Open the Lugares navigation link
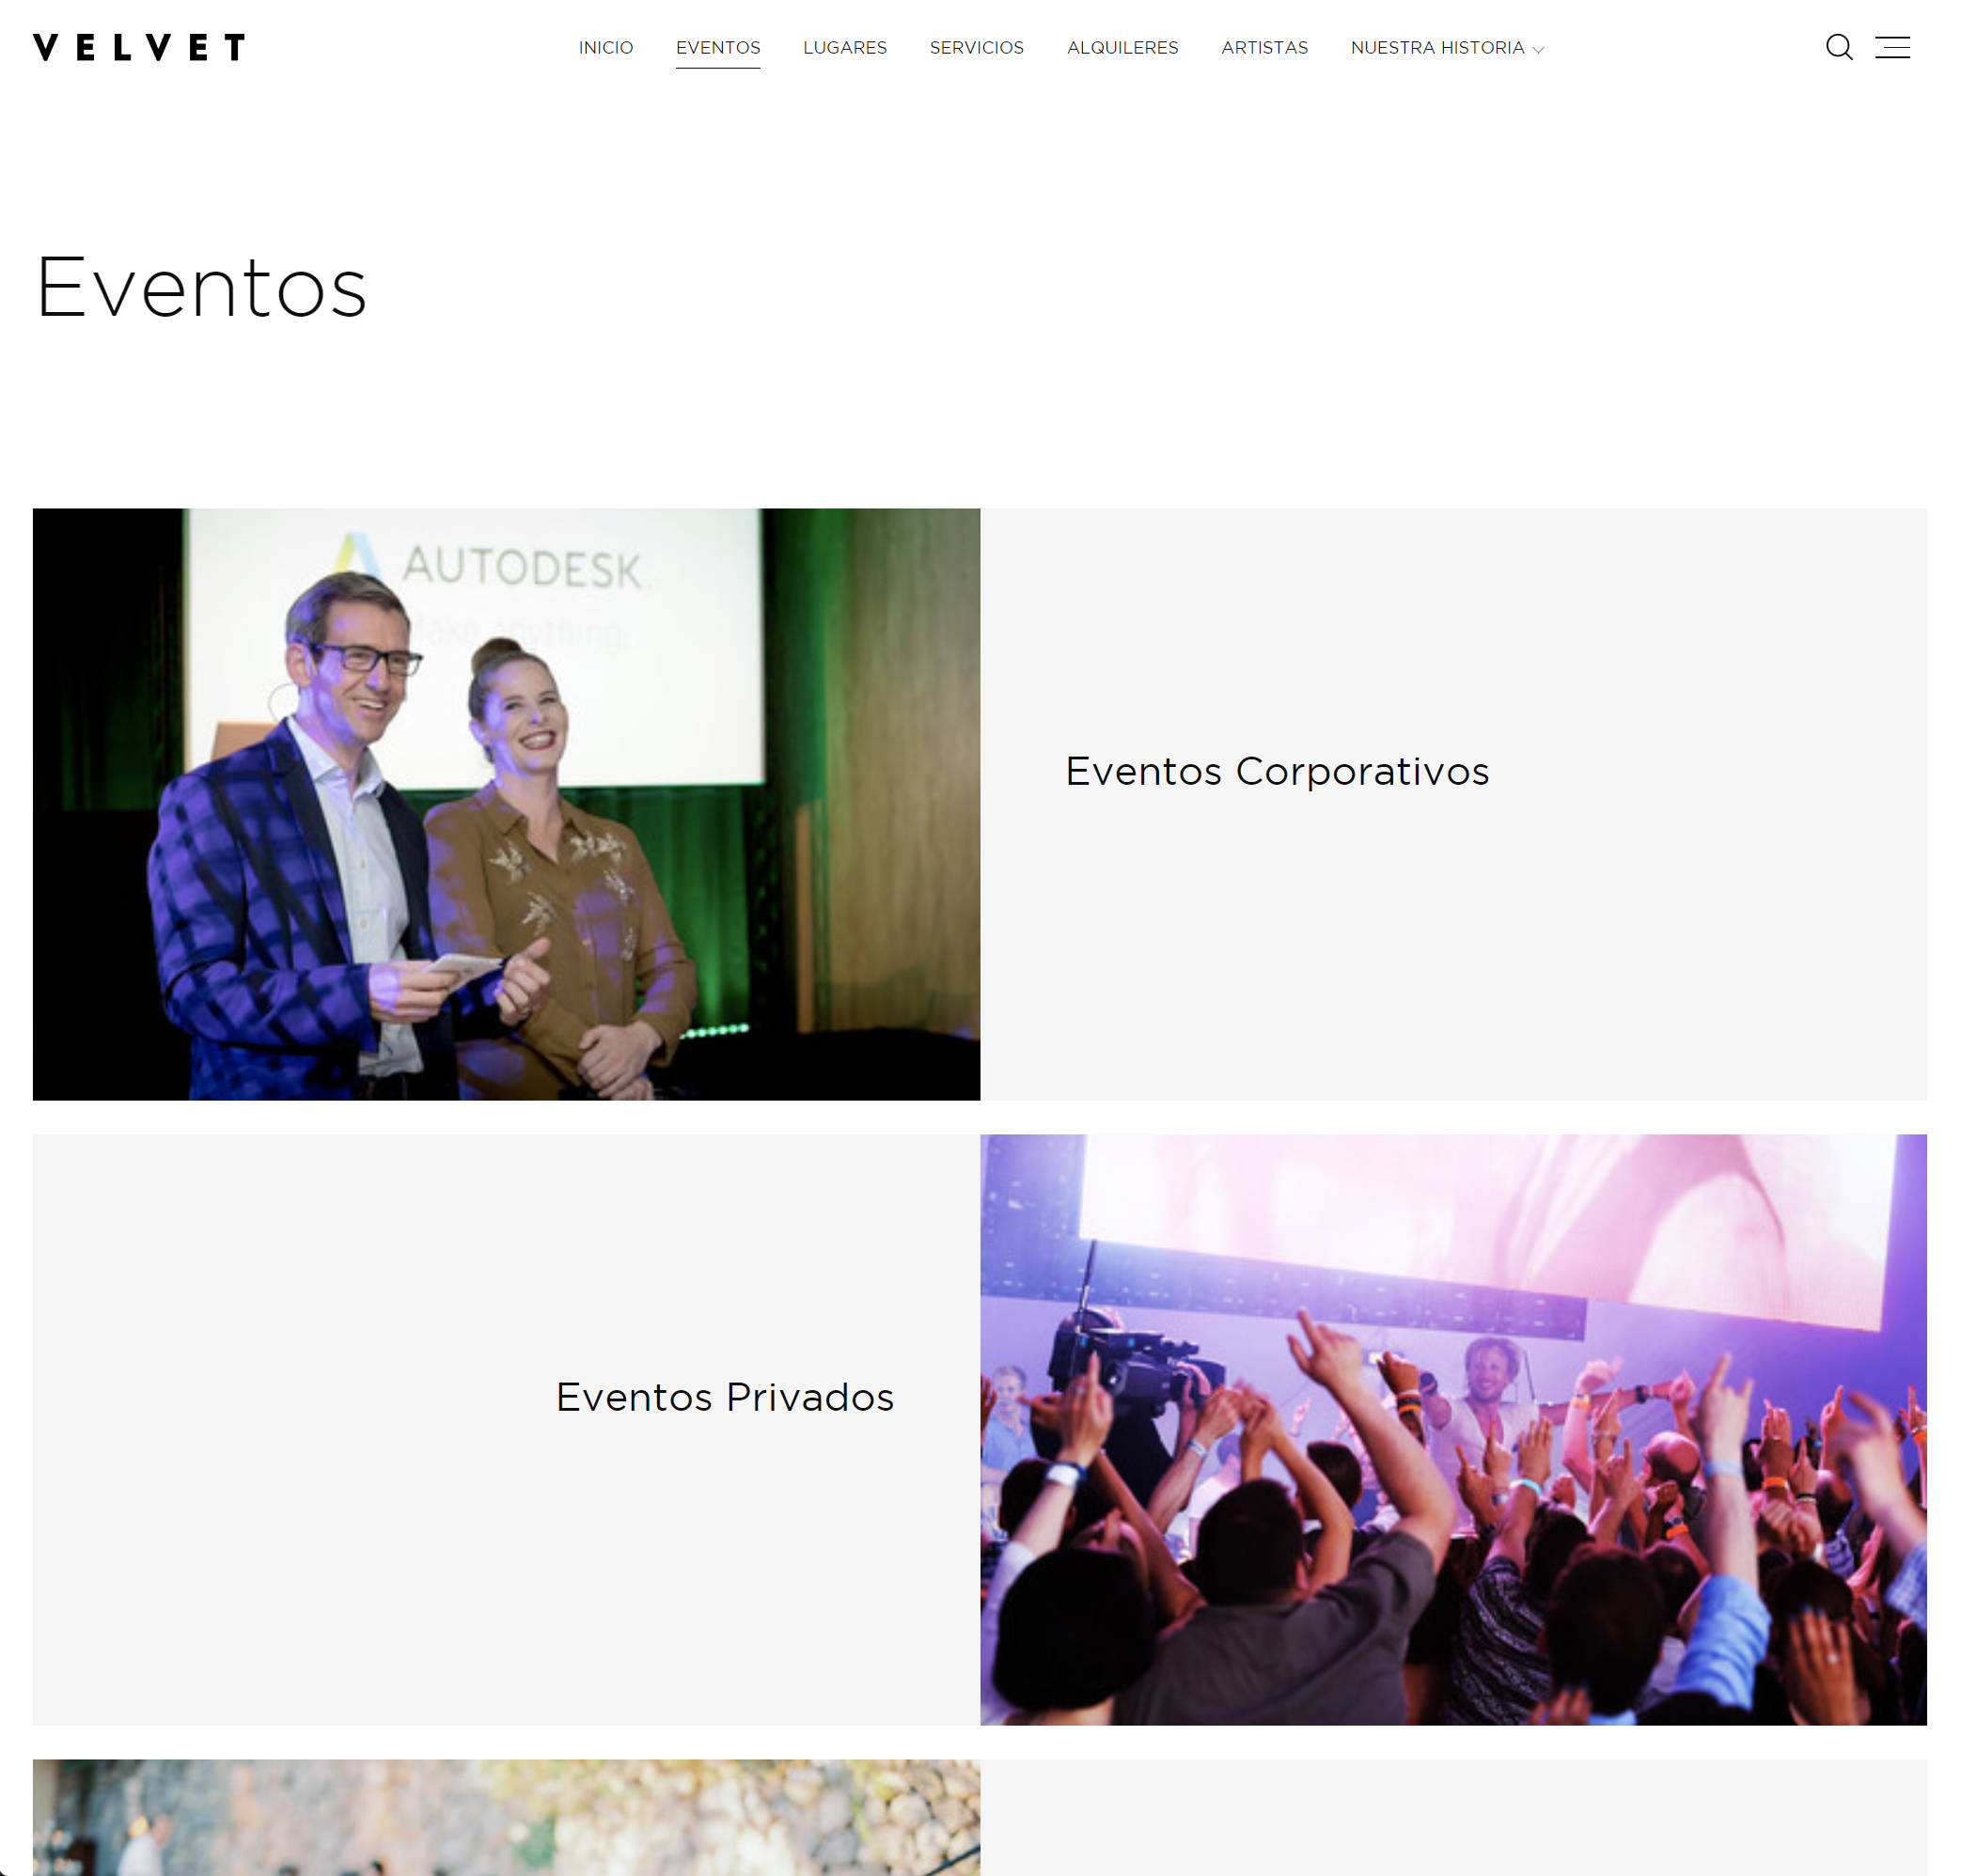The image size is (1961, 1876). coord(845,47)
